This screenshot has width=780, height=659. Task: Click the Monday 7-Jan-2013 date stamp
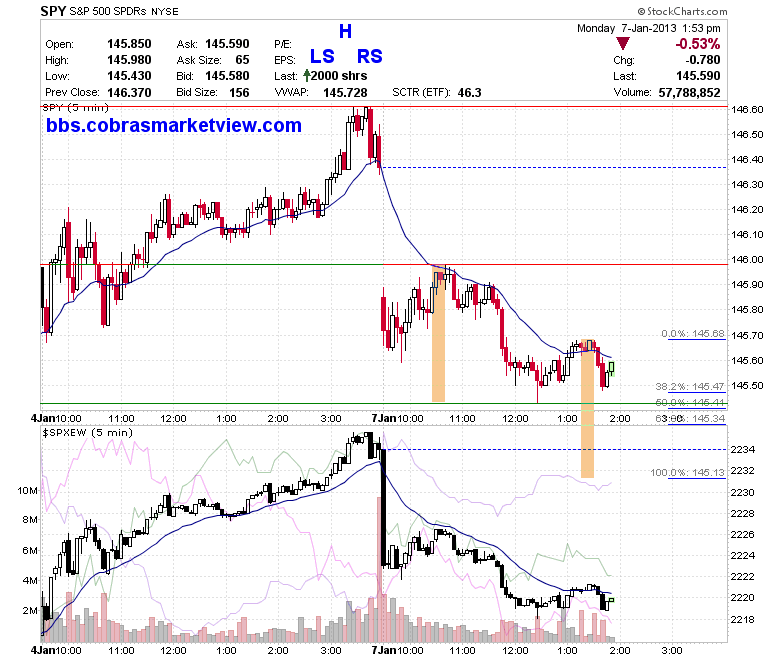649,28
